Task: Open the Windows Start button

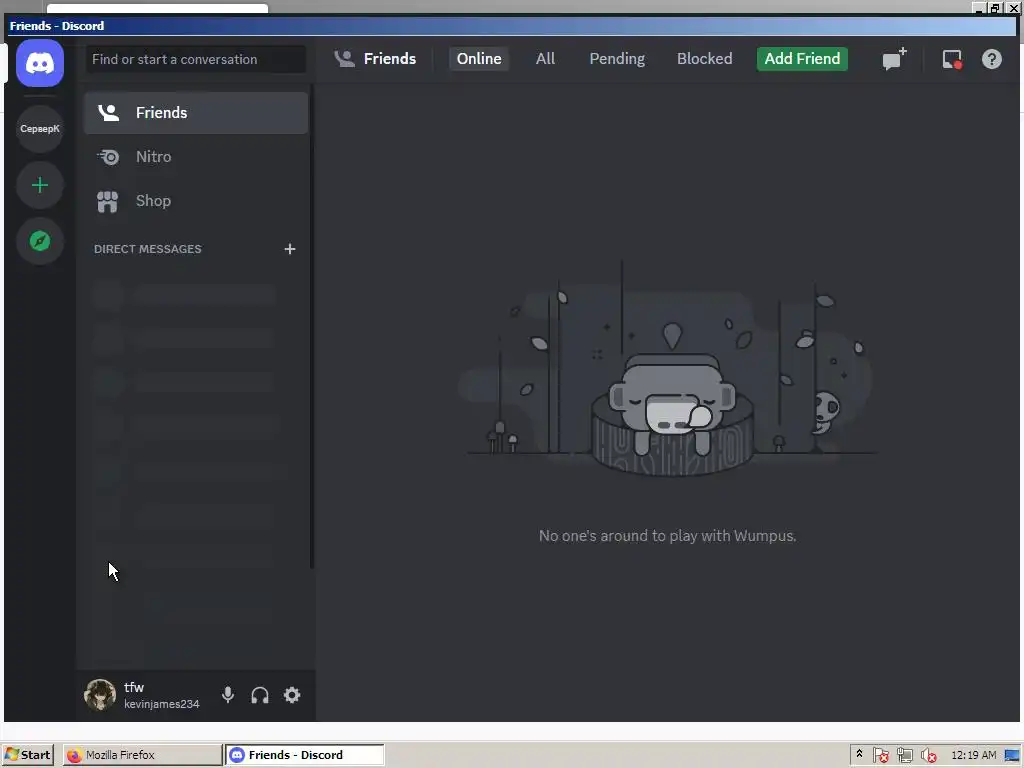Action: (27, 755)
